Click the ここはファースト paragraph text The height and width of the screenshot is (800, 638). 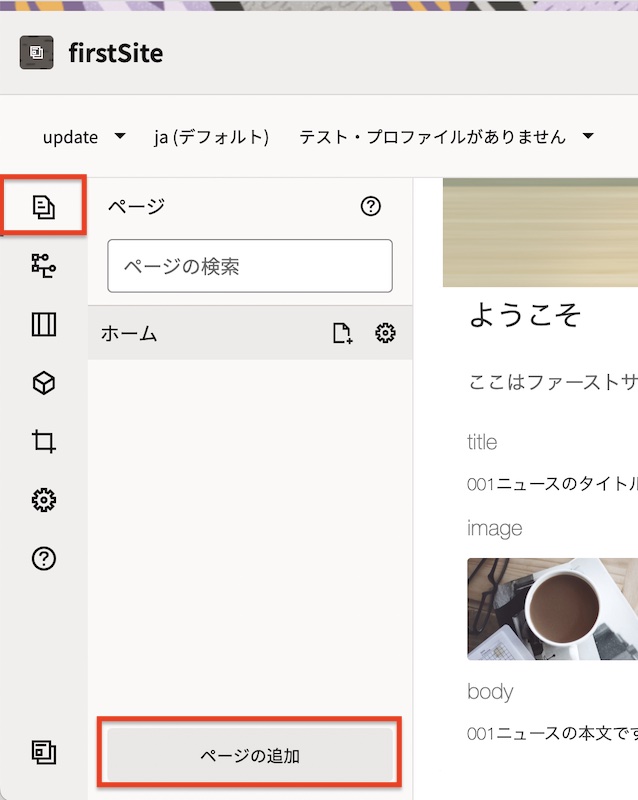pyautogui.click(x=553, y=382)
